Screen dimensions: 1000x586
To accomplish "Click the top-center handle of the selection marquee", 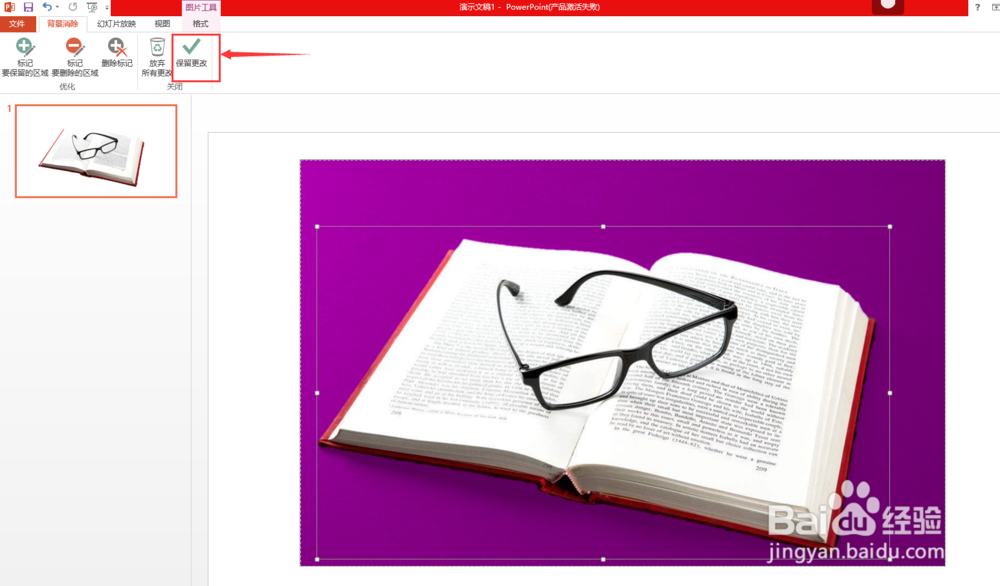I will point(603,226).
